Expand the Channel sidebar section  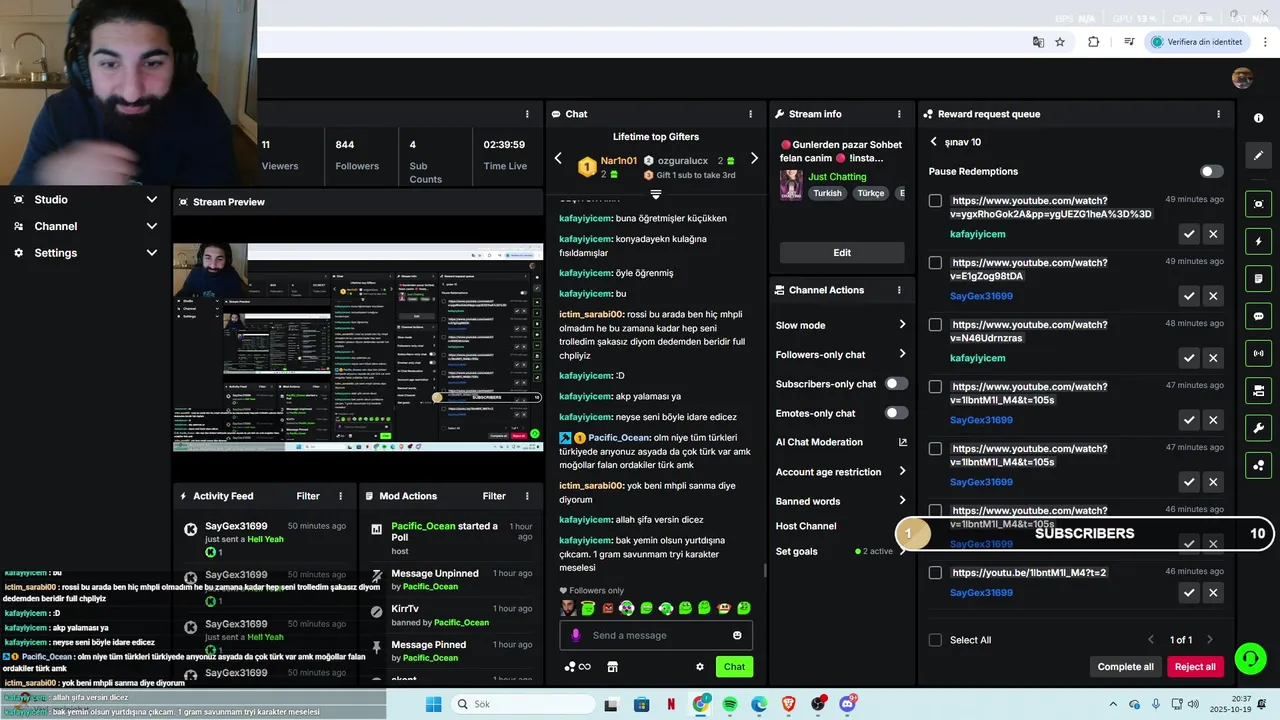point(85,226)
